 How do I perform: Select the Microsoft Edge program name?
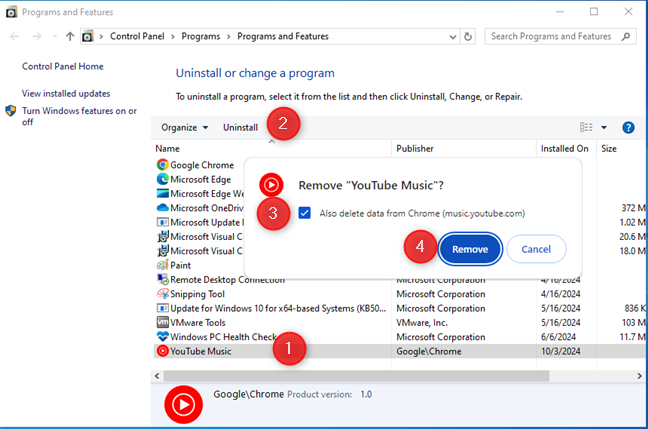[201, 179]
